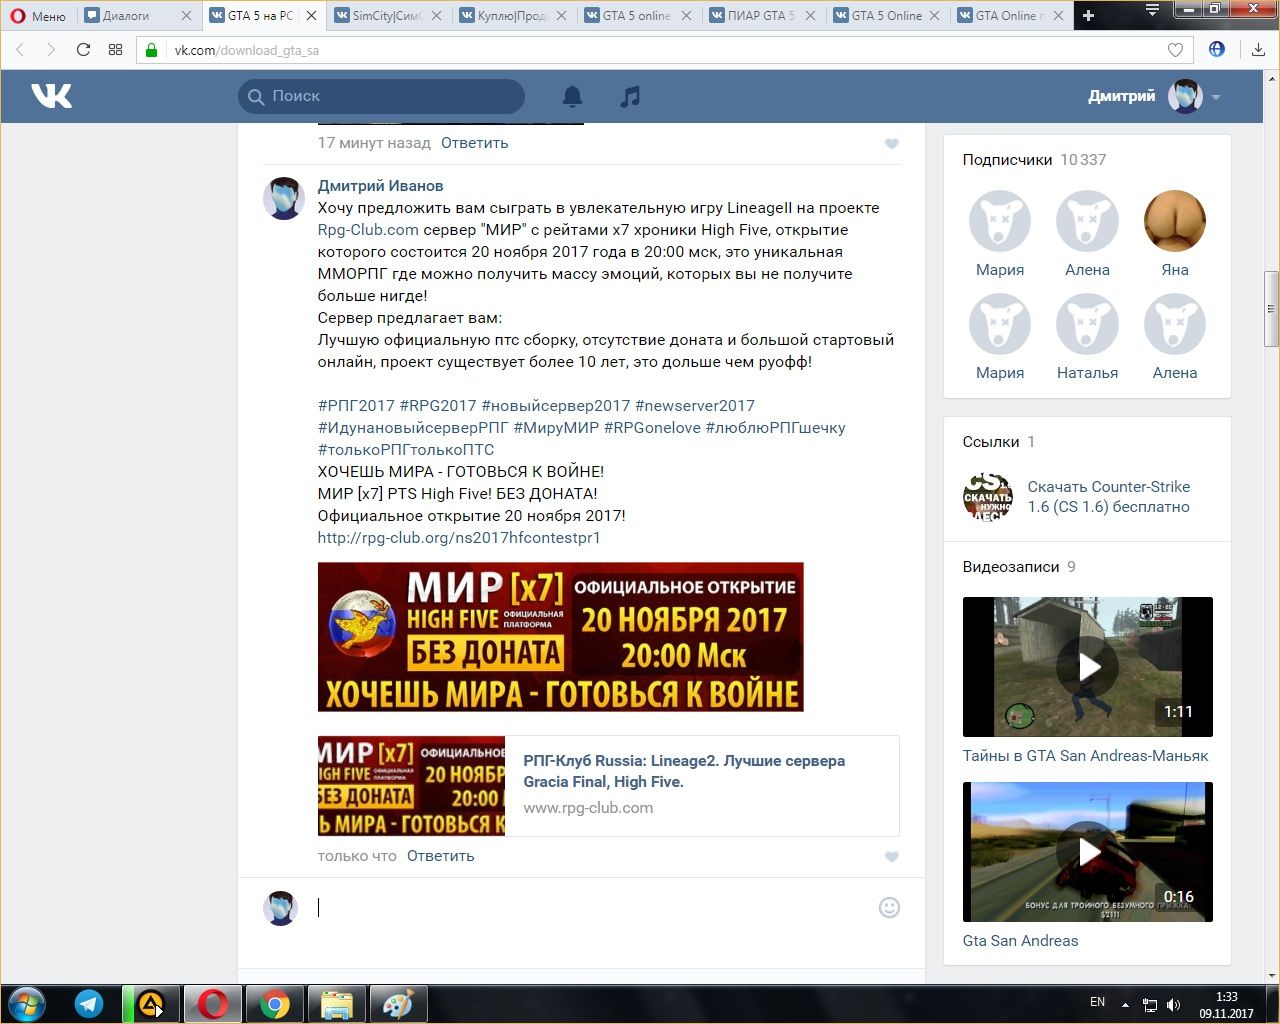Open the Windows Start button
The height and width of the screenshot is (1024, 1280).
[26, 1004]
